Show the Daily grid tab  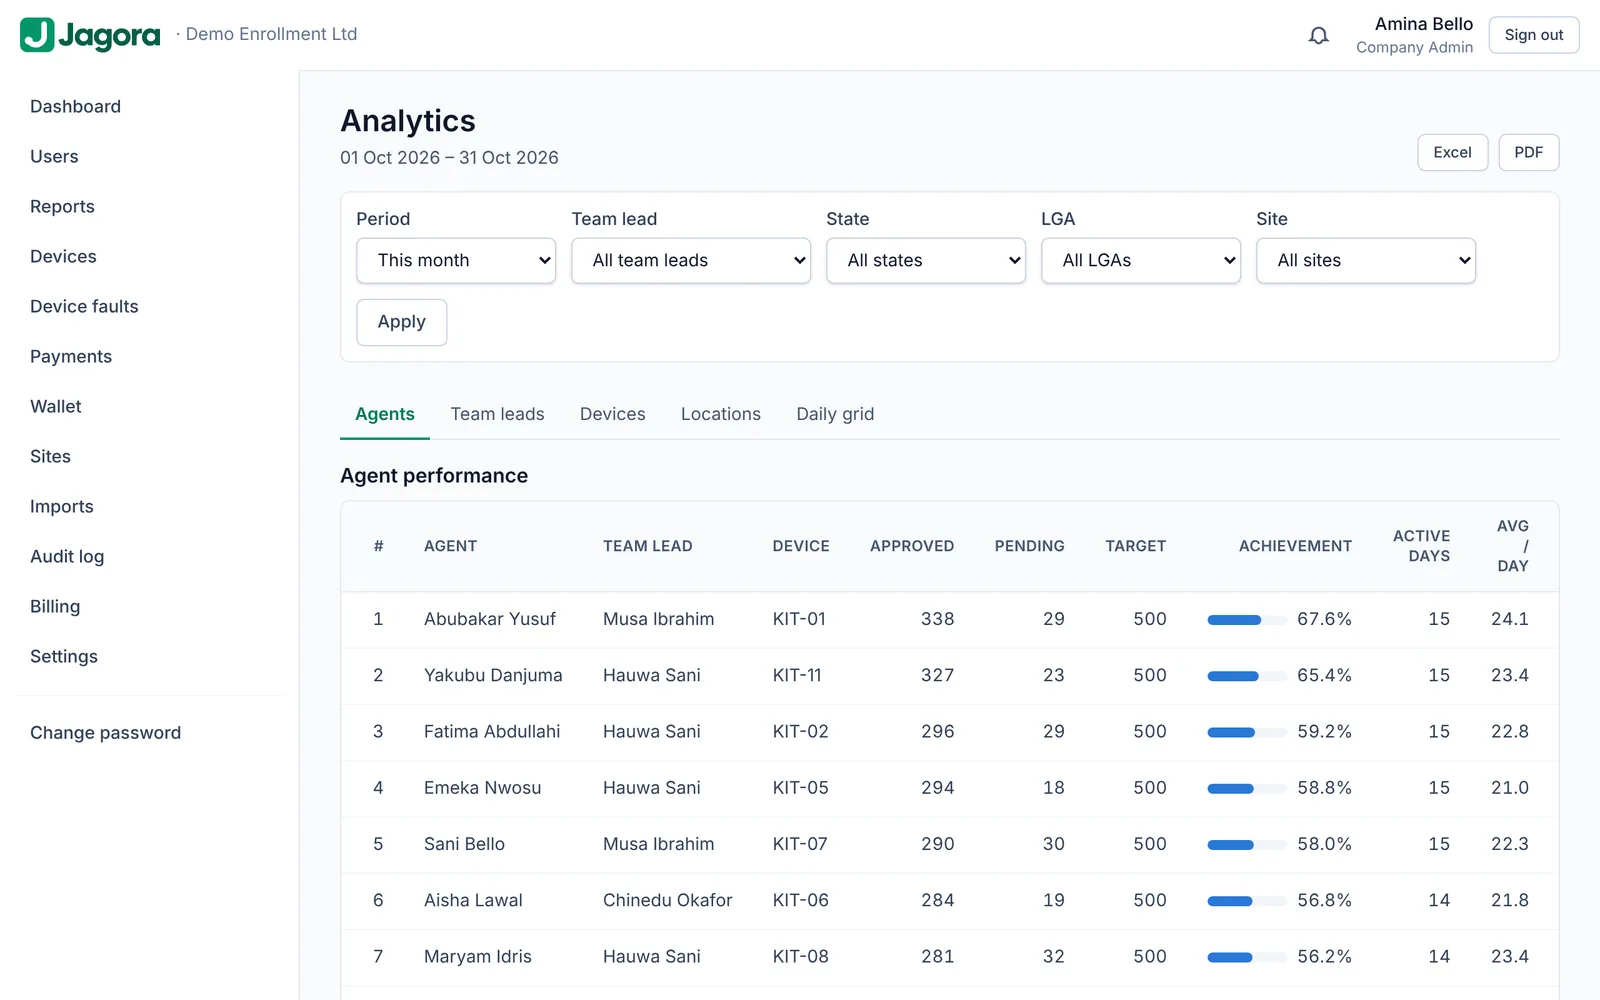click(835, 414)
